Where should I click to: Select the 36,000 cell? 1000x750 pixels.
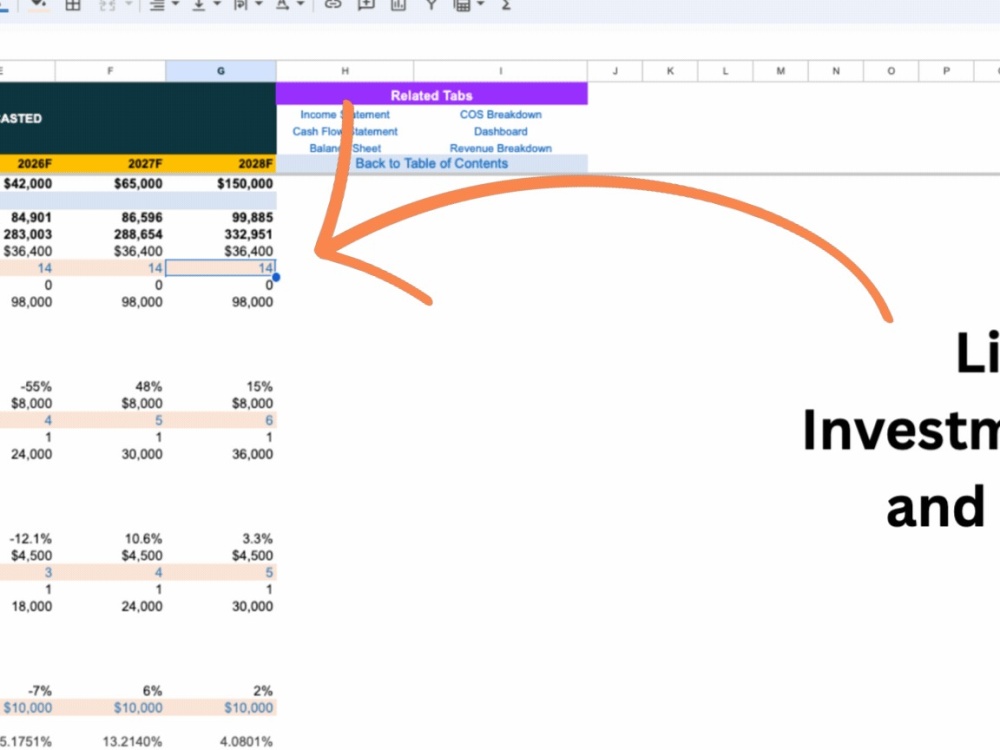pos(221,454)
